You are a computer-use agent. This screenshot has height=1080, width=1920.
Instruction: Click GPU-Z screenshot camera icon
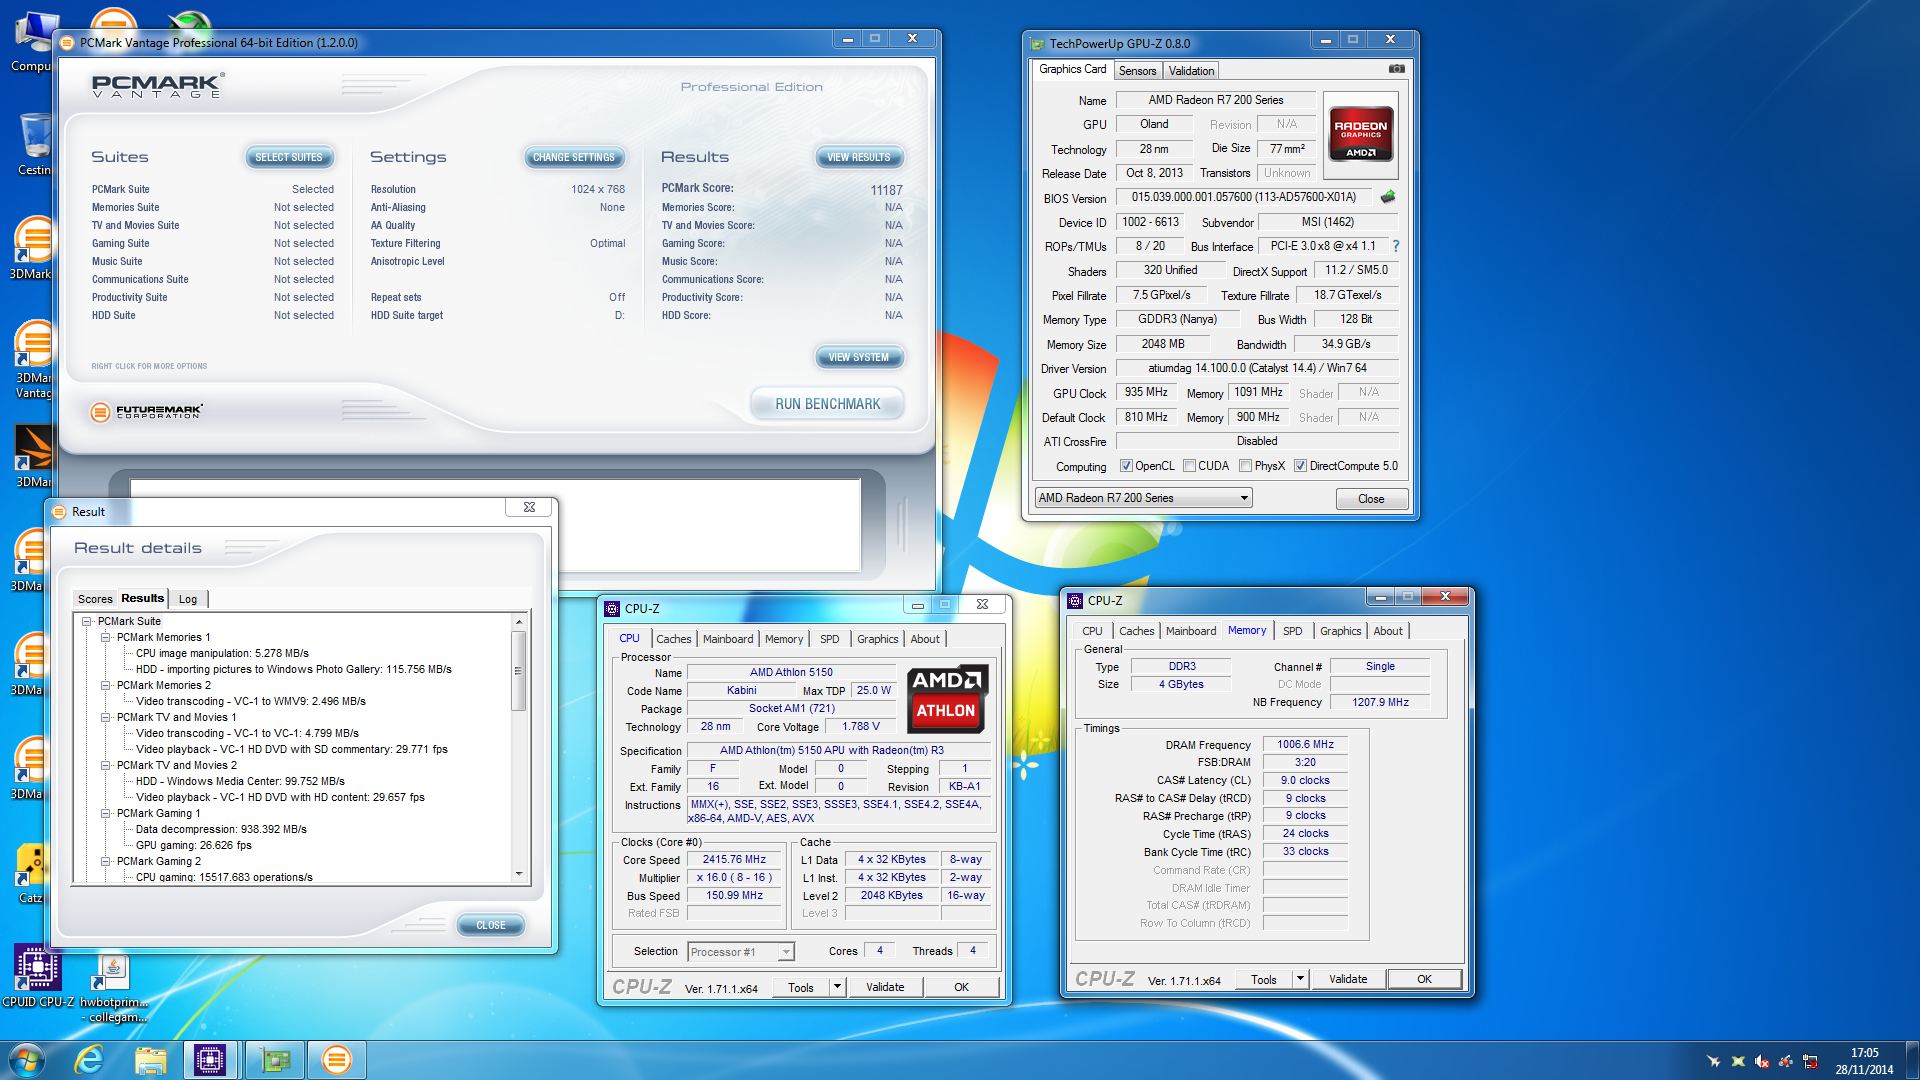[1396, 69]
